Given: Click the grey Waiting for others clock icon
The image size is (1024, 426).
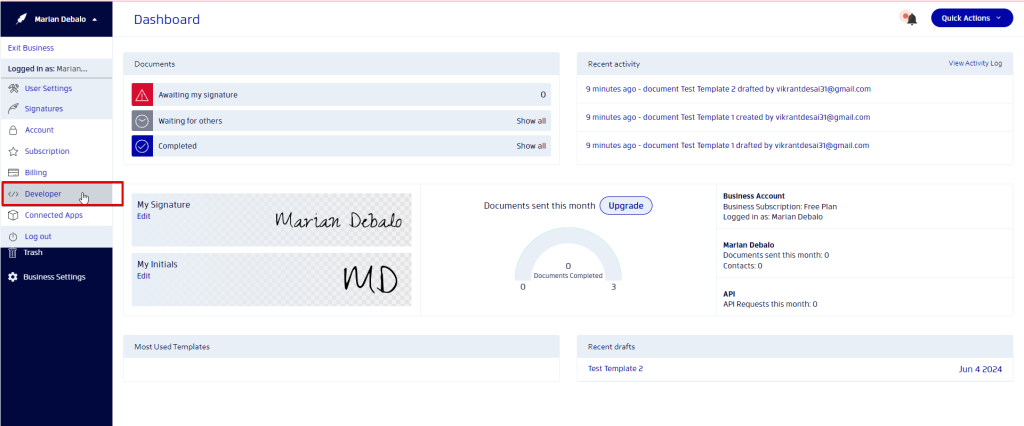Looking at the screenshot, I should coord(142,121).
